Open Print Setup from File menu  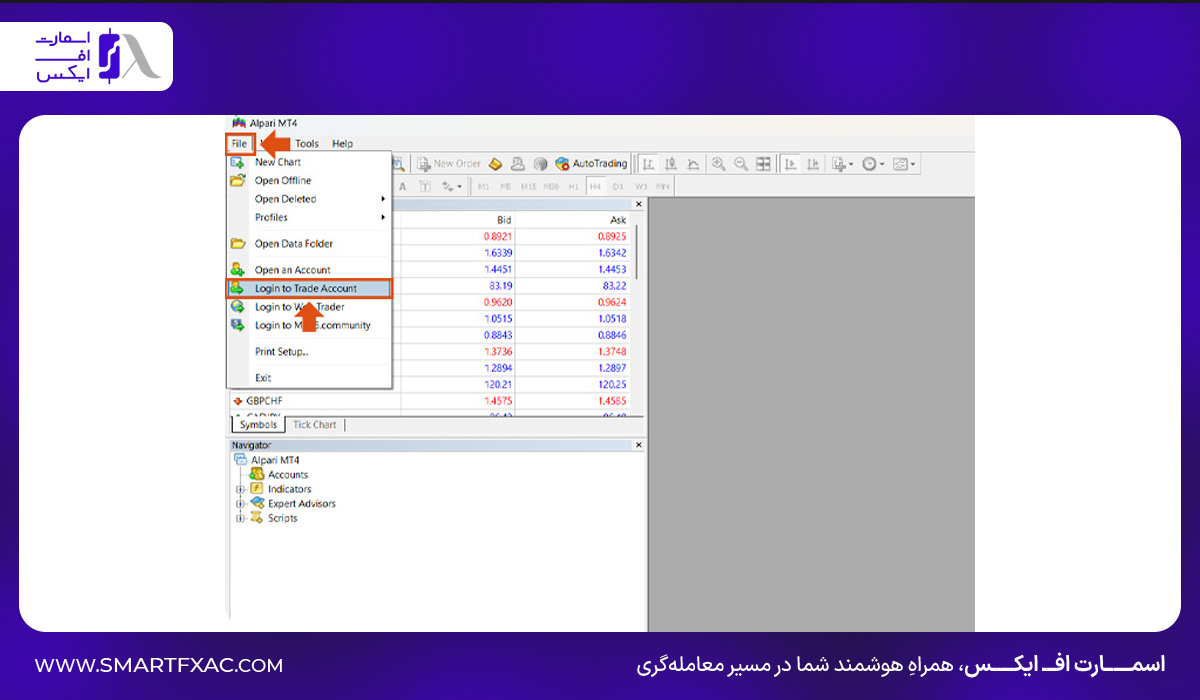(309, 352)
